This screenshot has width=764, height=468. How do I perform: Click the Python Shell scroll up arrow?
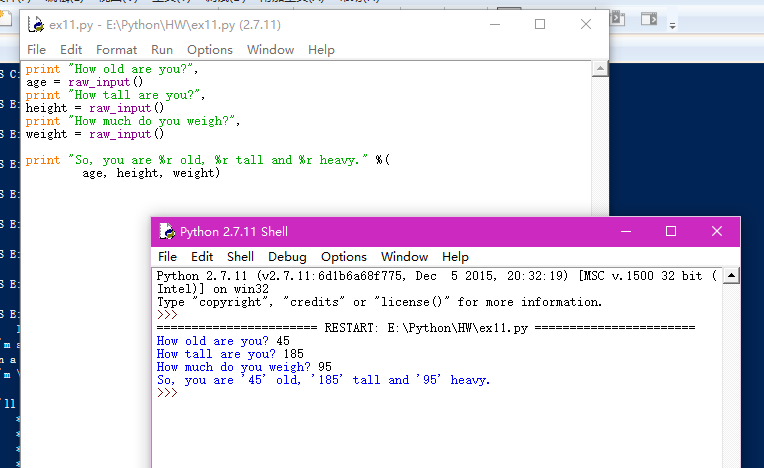pos(731,276)
